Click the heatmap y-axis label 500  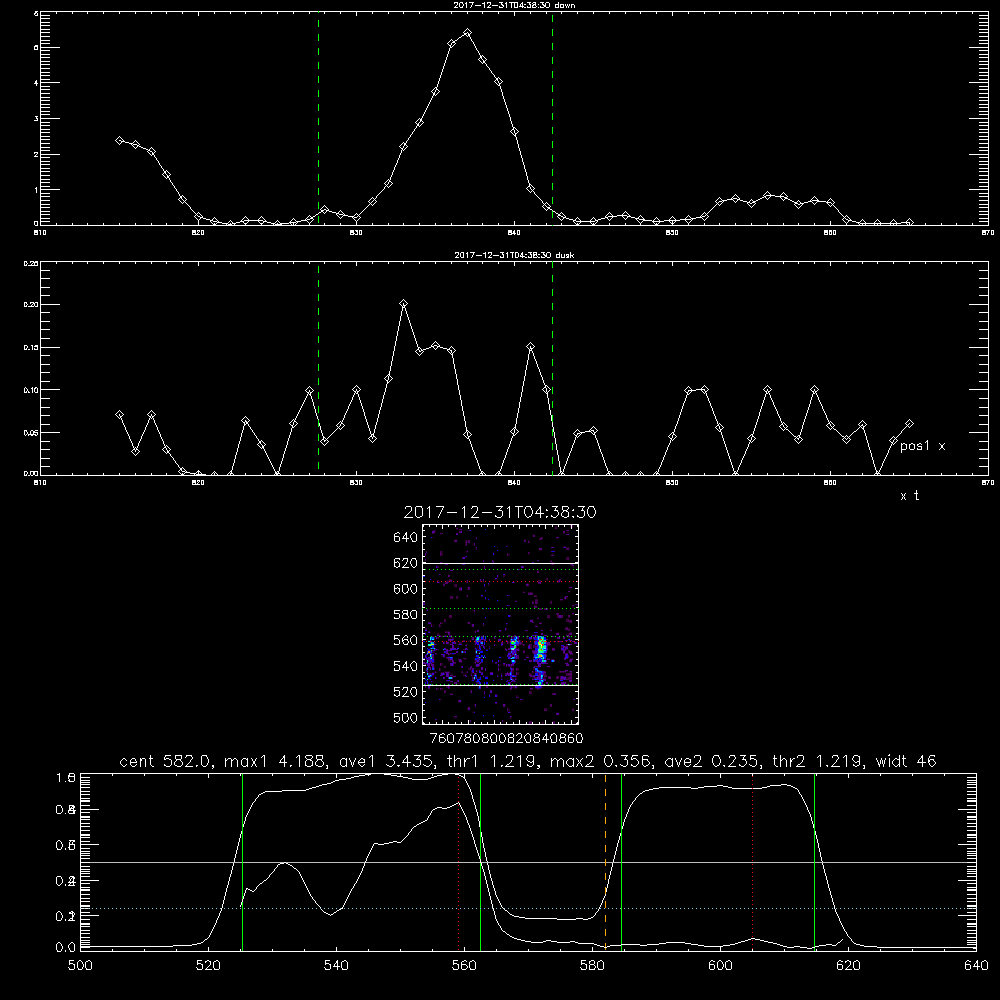tap(405, 717)
